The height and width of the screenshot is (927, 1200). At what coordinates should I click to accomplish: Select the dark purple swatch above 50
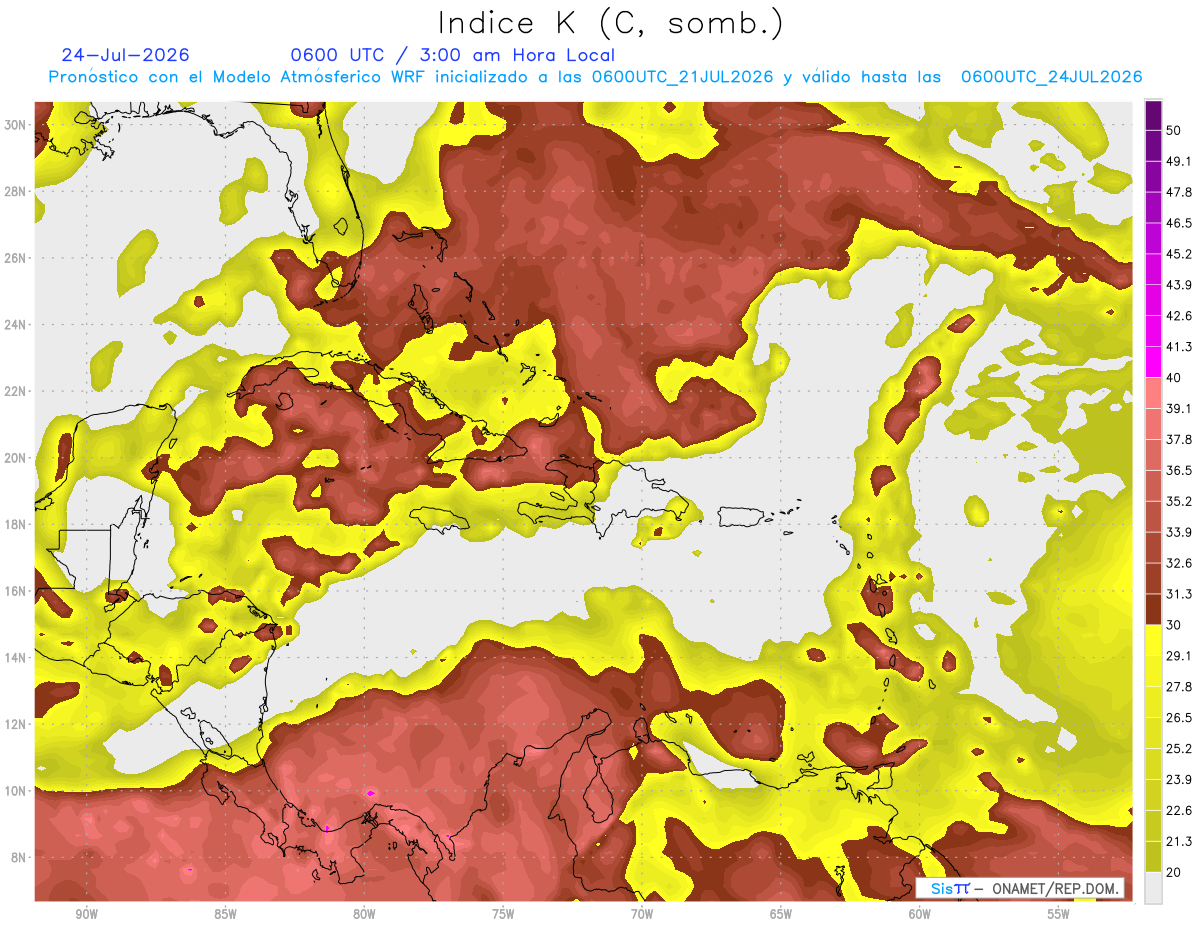click(1153, 116)
